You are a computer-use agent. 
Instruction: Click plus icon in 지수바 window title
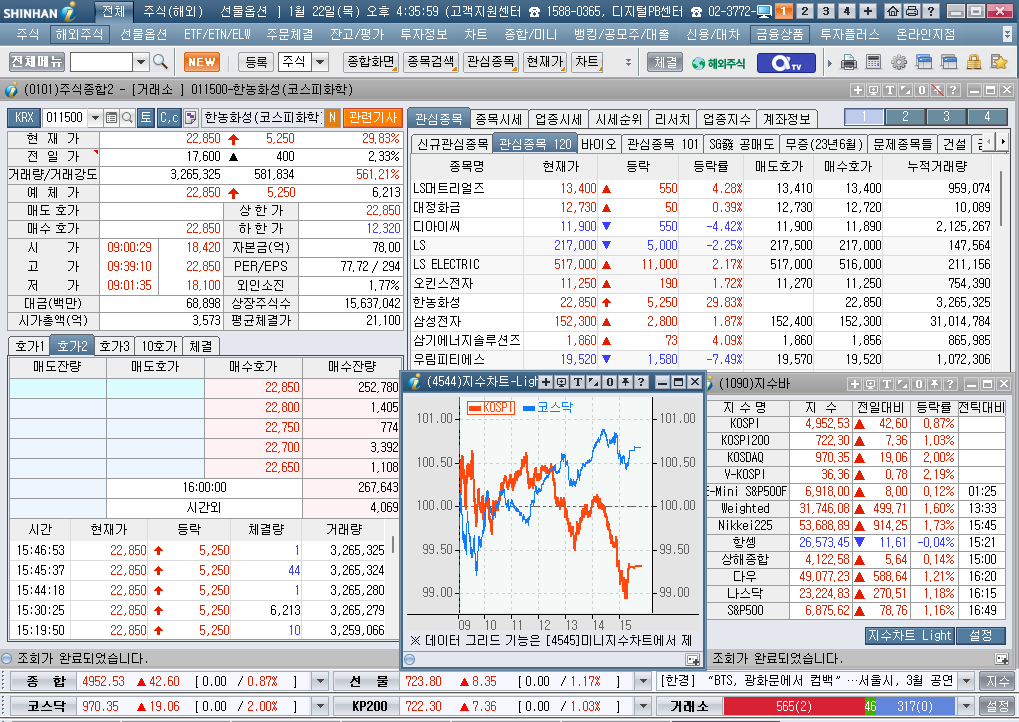855,384
